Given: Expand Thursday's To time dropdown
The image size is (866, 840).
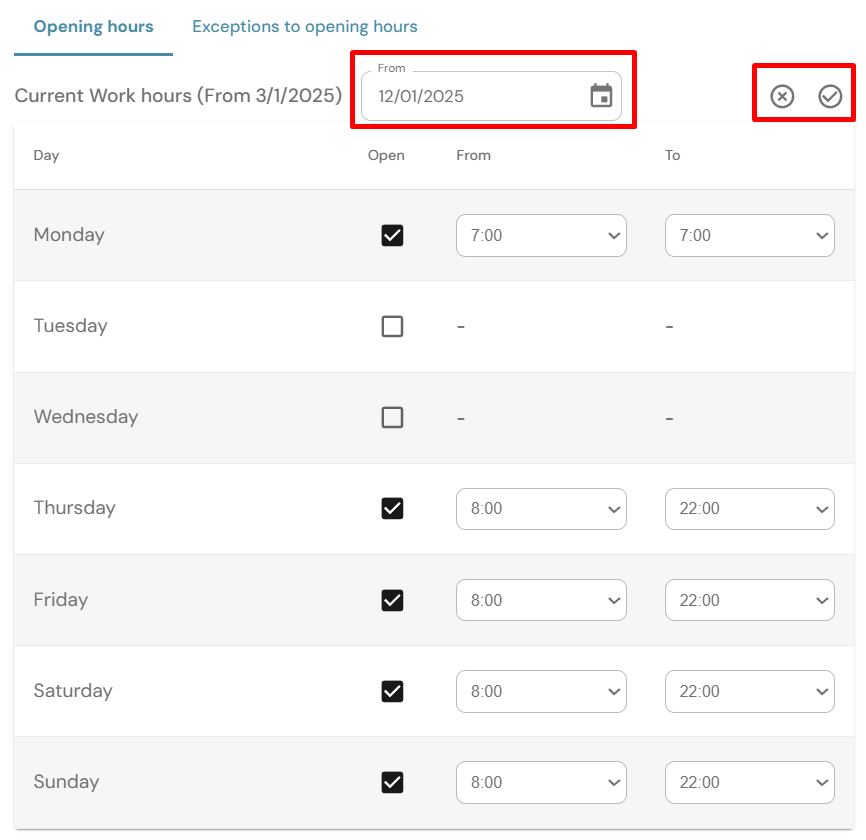Looking at the screenshot, I should pyautogui.click(x=749, y=508).
